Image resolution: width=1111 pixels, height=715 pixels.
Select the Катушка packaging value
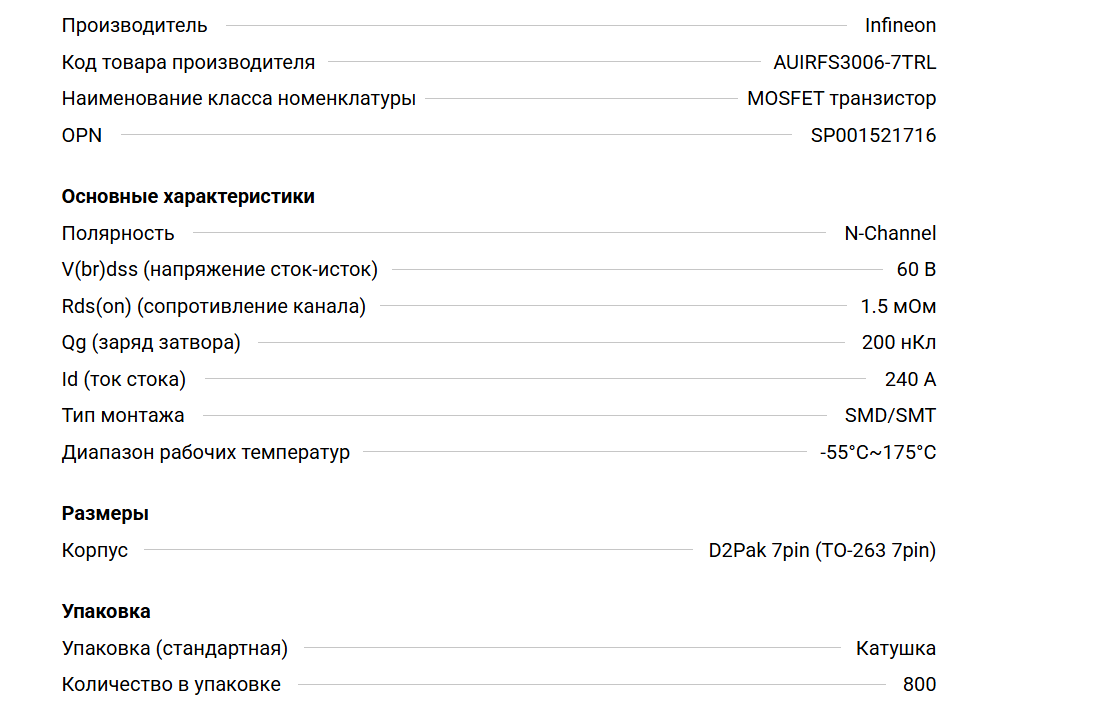[895, 649]
